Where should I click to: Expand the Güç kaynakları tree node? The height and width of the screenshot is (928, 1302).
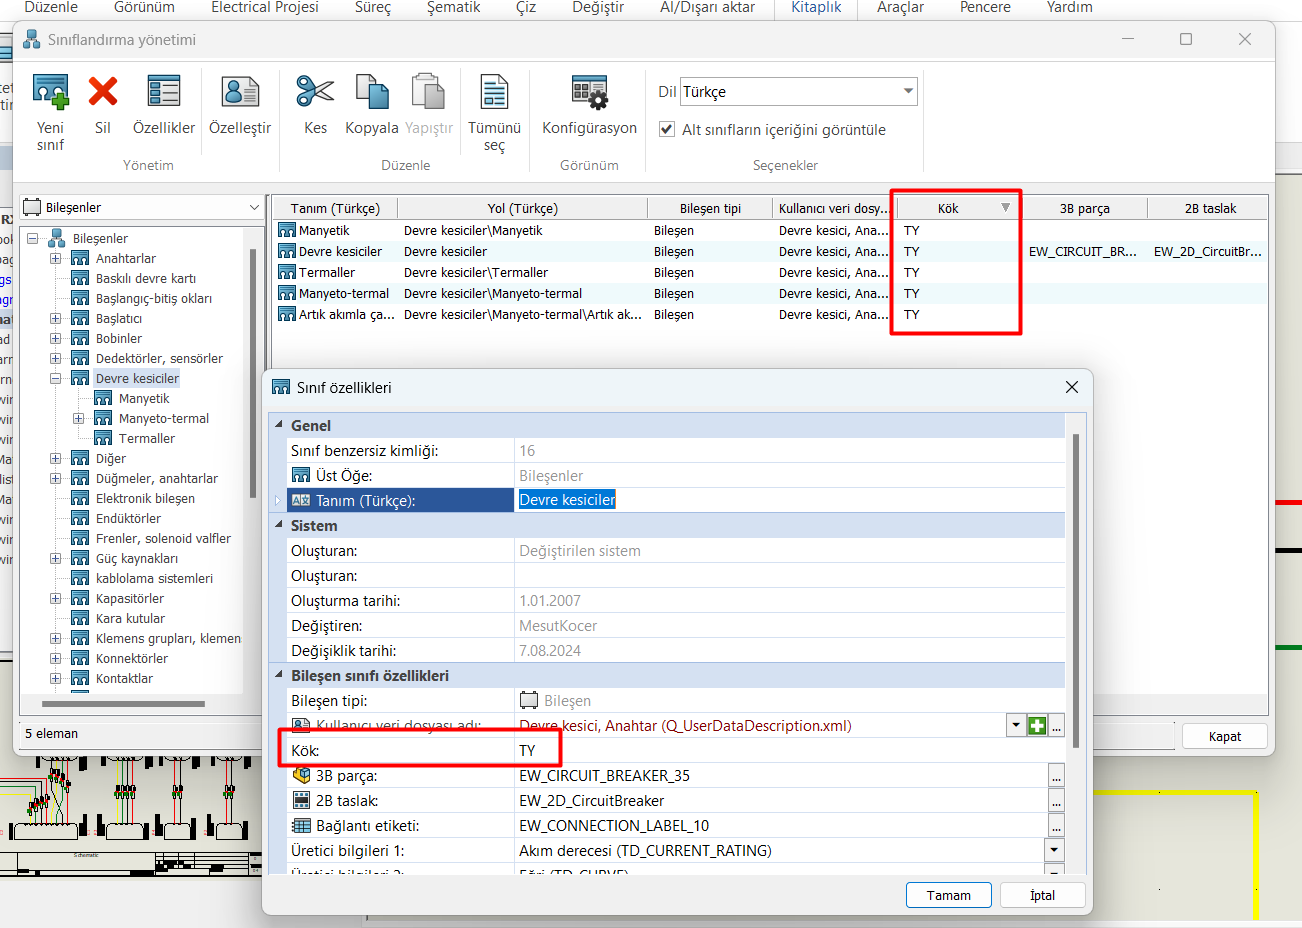[56, 558]
